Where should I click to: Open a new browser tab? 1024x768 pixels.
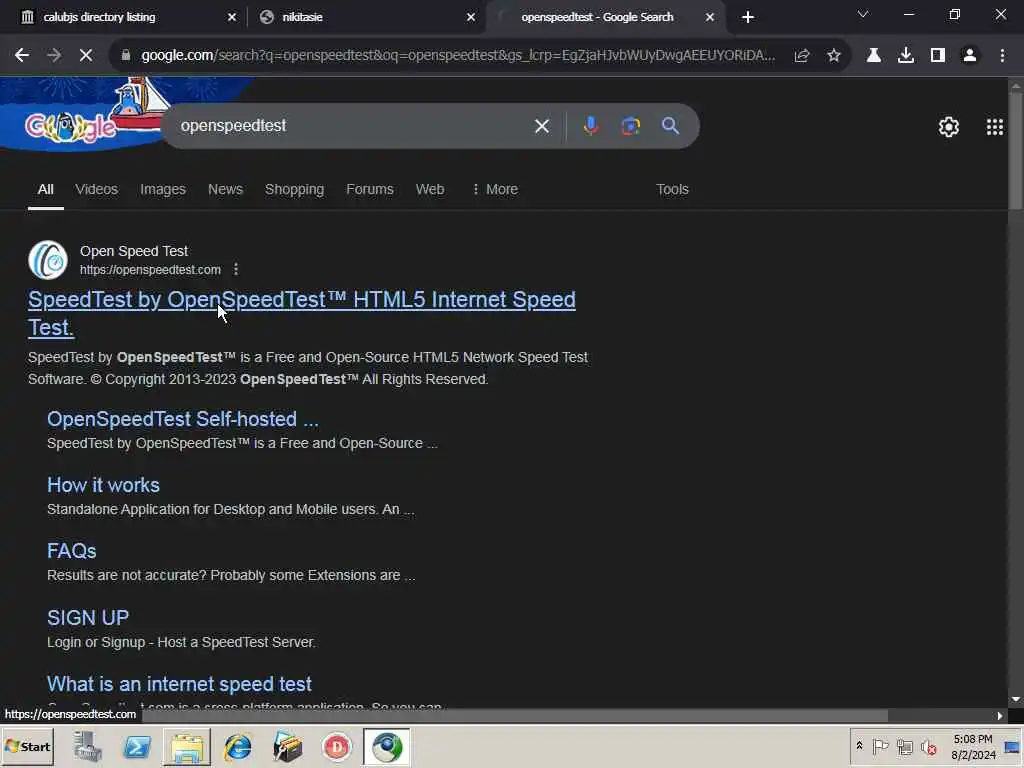(x=748, y=17)
